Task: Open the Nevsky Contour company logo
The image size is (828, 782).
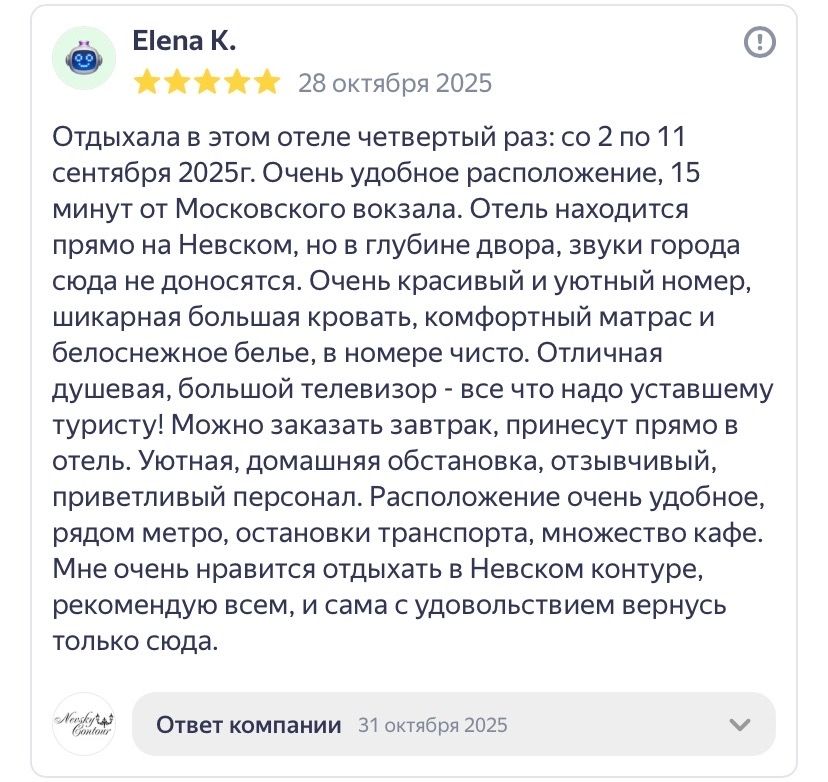Action: pyautogui.click(x=84, y=724)
